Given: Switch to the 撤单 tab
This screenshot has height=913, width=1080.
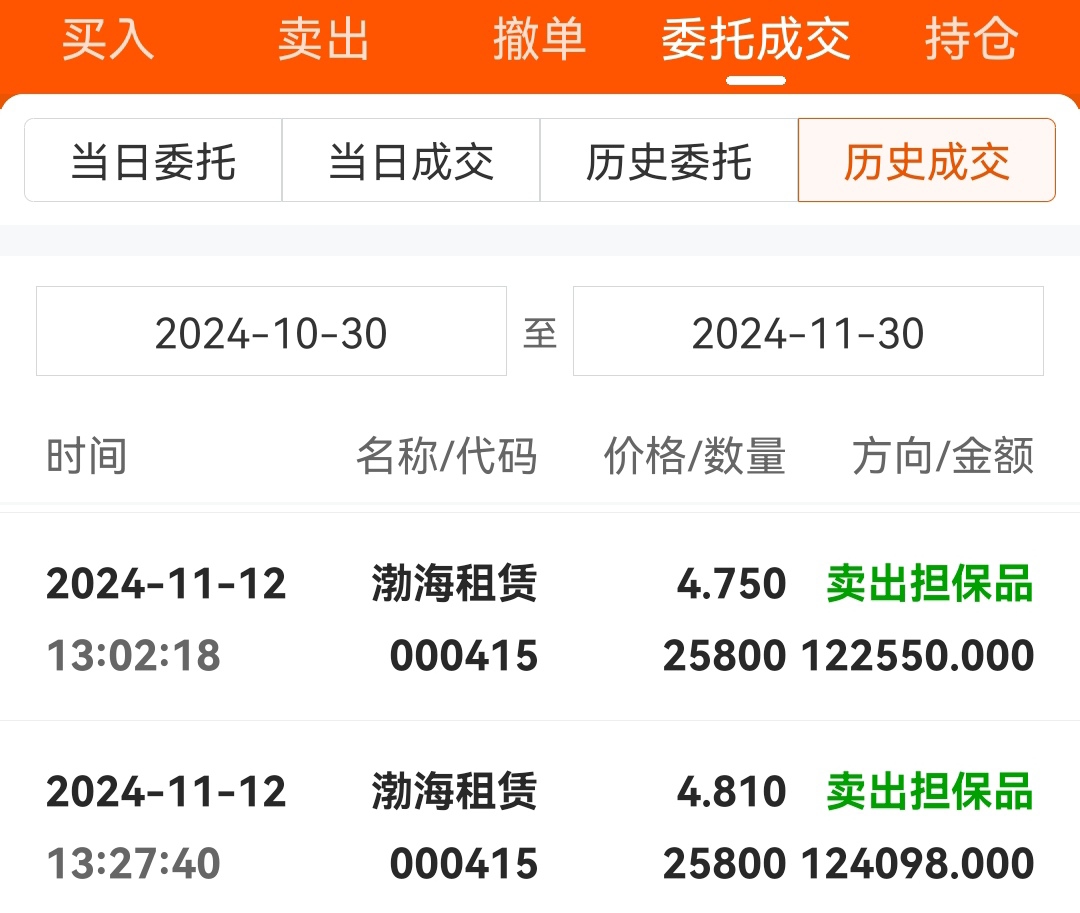Looking at the screenshot, I should [x=539, y=39].
